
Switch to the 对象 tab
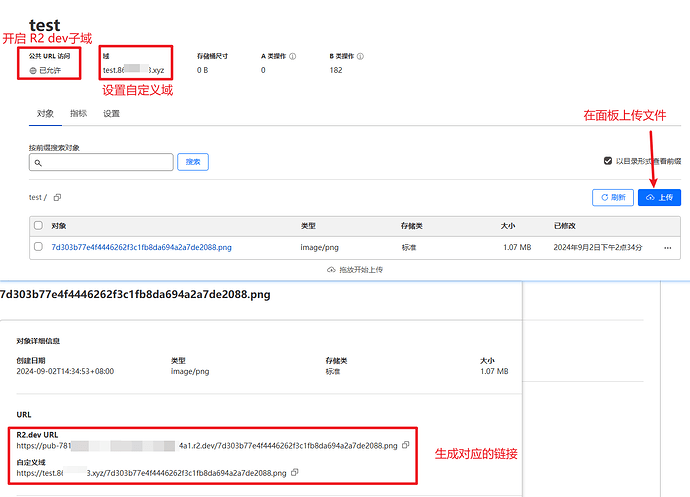pos(45,114)
